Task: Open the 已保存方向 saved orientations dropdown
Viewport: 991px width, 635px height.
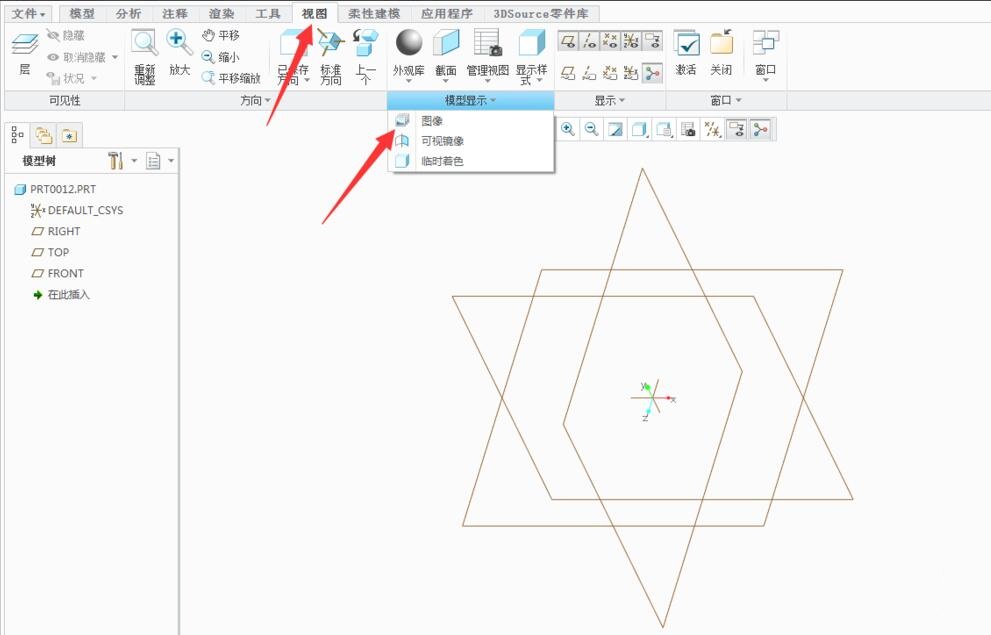Action: point(294,76)
